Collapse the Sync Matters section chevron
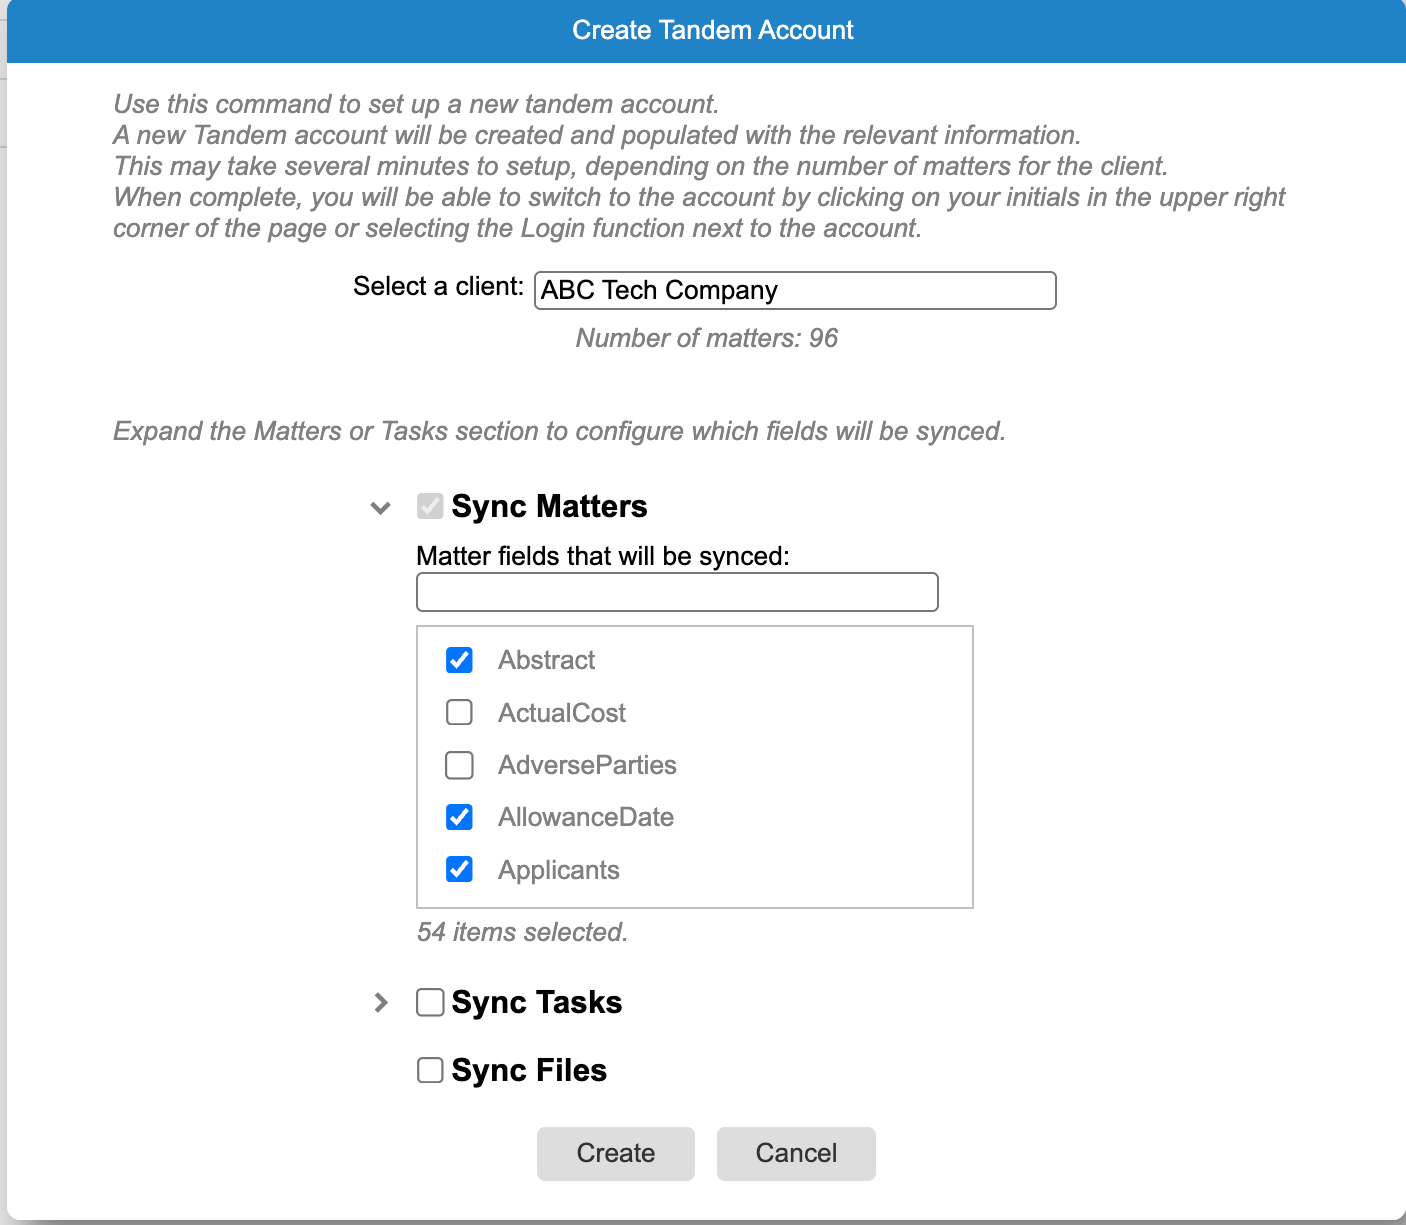 coord(380,508)
